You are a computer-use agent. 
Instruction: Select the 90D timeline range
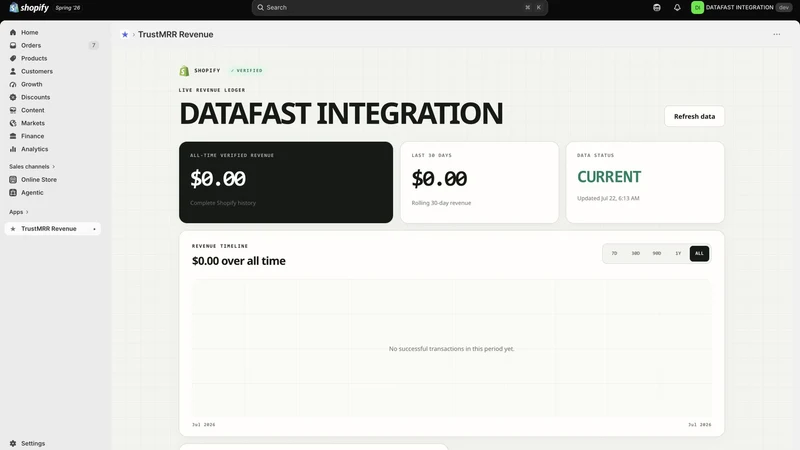[657, 254]
